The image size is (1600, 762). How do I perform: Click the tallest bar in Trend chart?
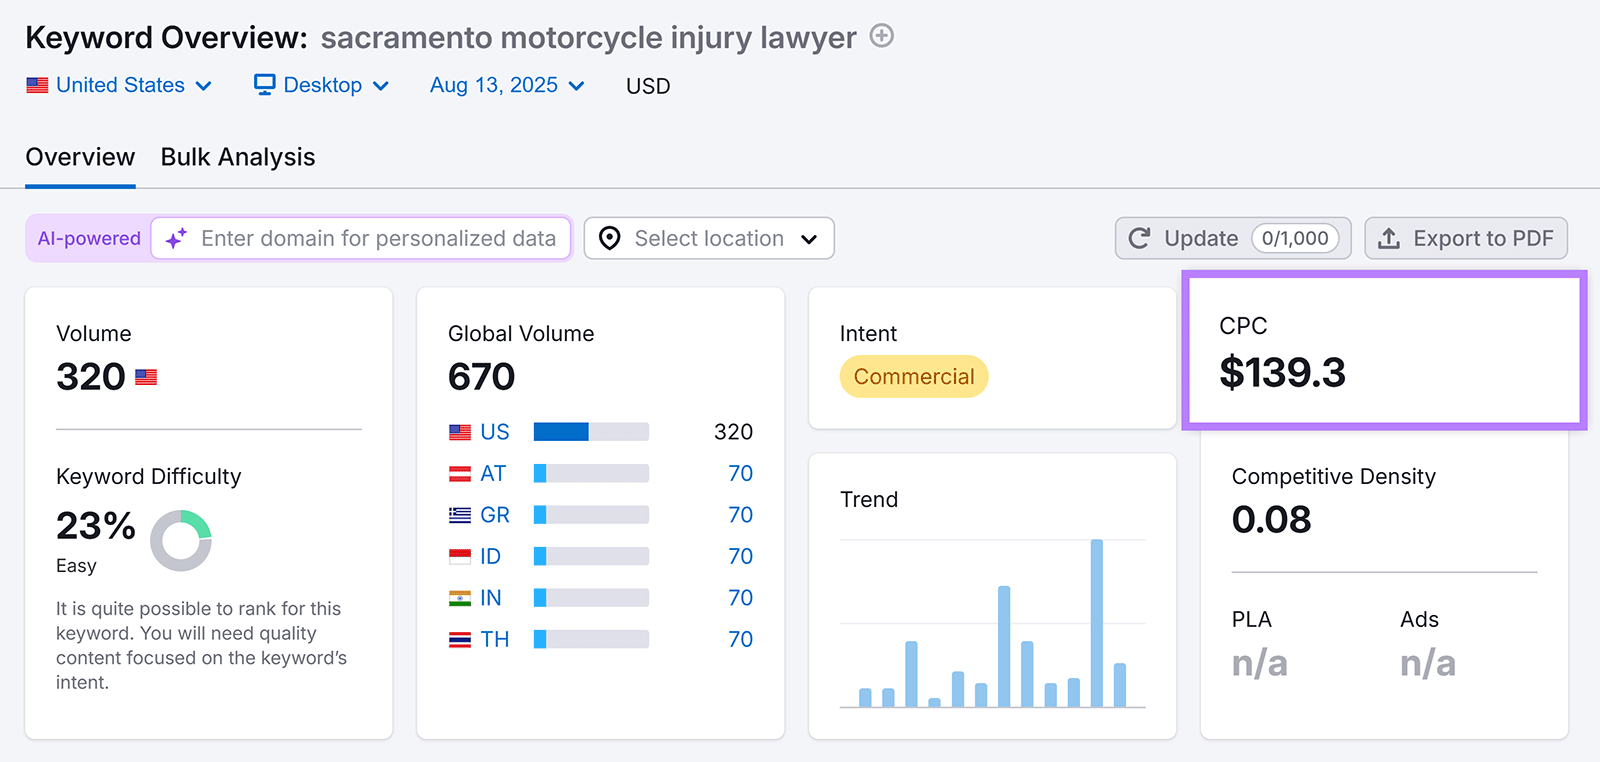click(x=1096, y=622)
